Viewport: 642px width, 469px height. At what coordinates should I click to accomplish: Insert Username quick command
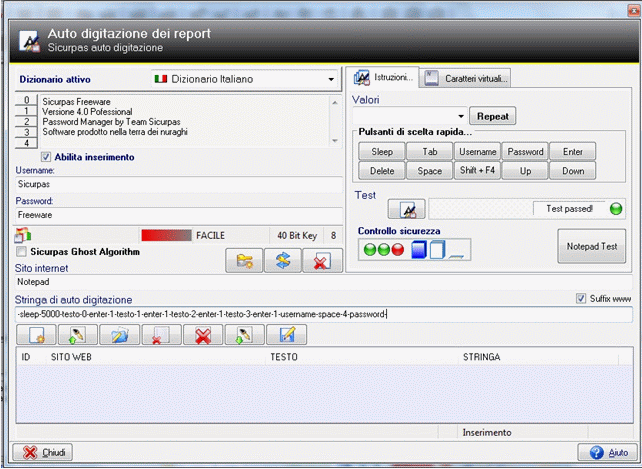coord(477,152)
